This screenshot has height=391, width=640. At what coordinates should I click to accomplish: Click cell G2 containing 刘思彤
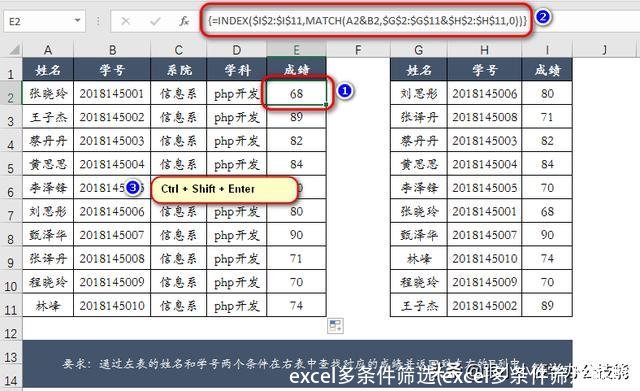coord(419,93)
